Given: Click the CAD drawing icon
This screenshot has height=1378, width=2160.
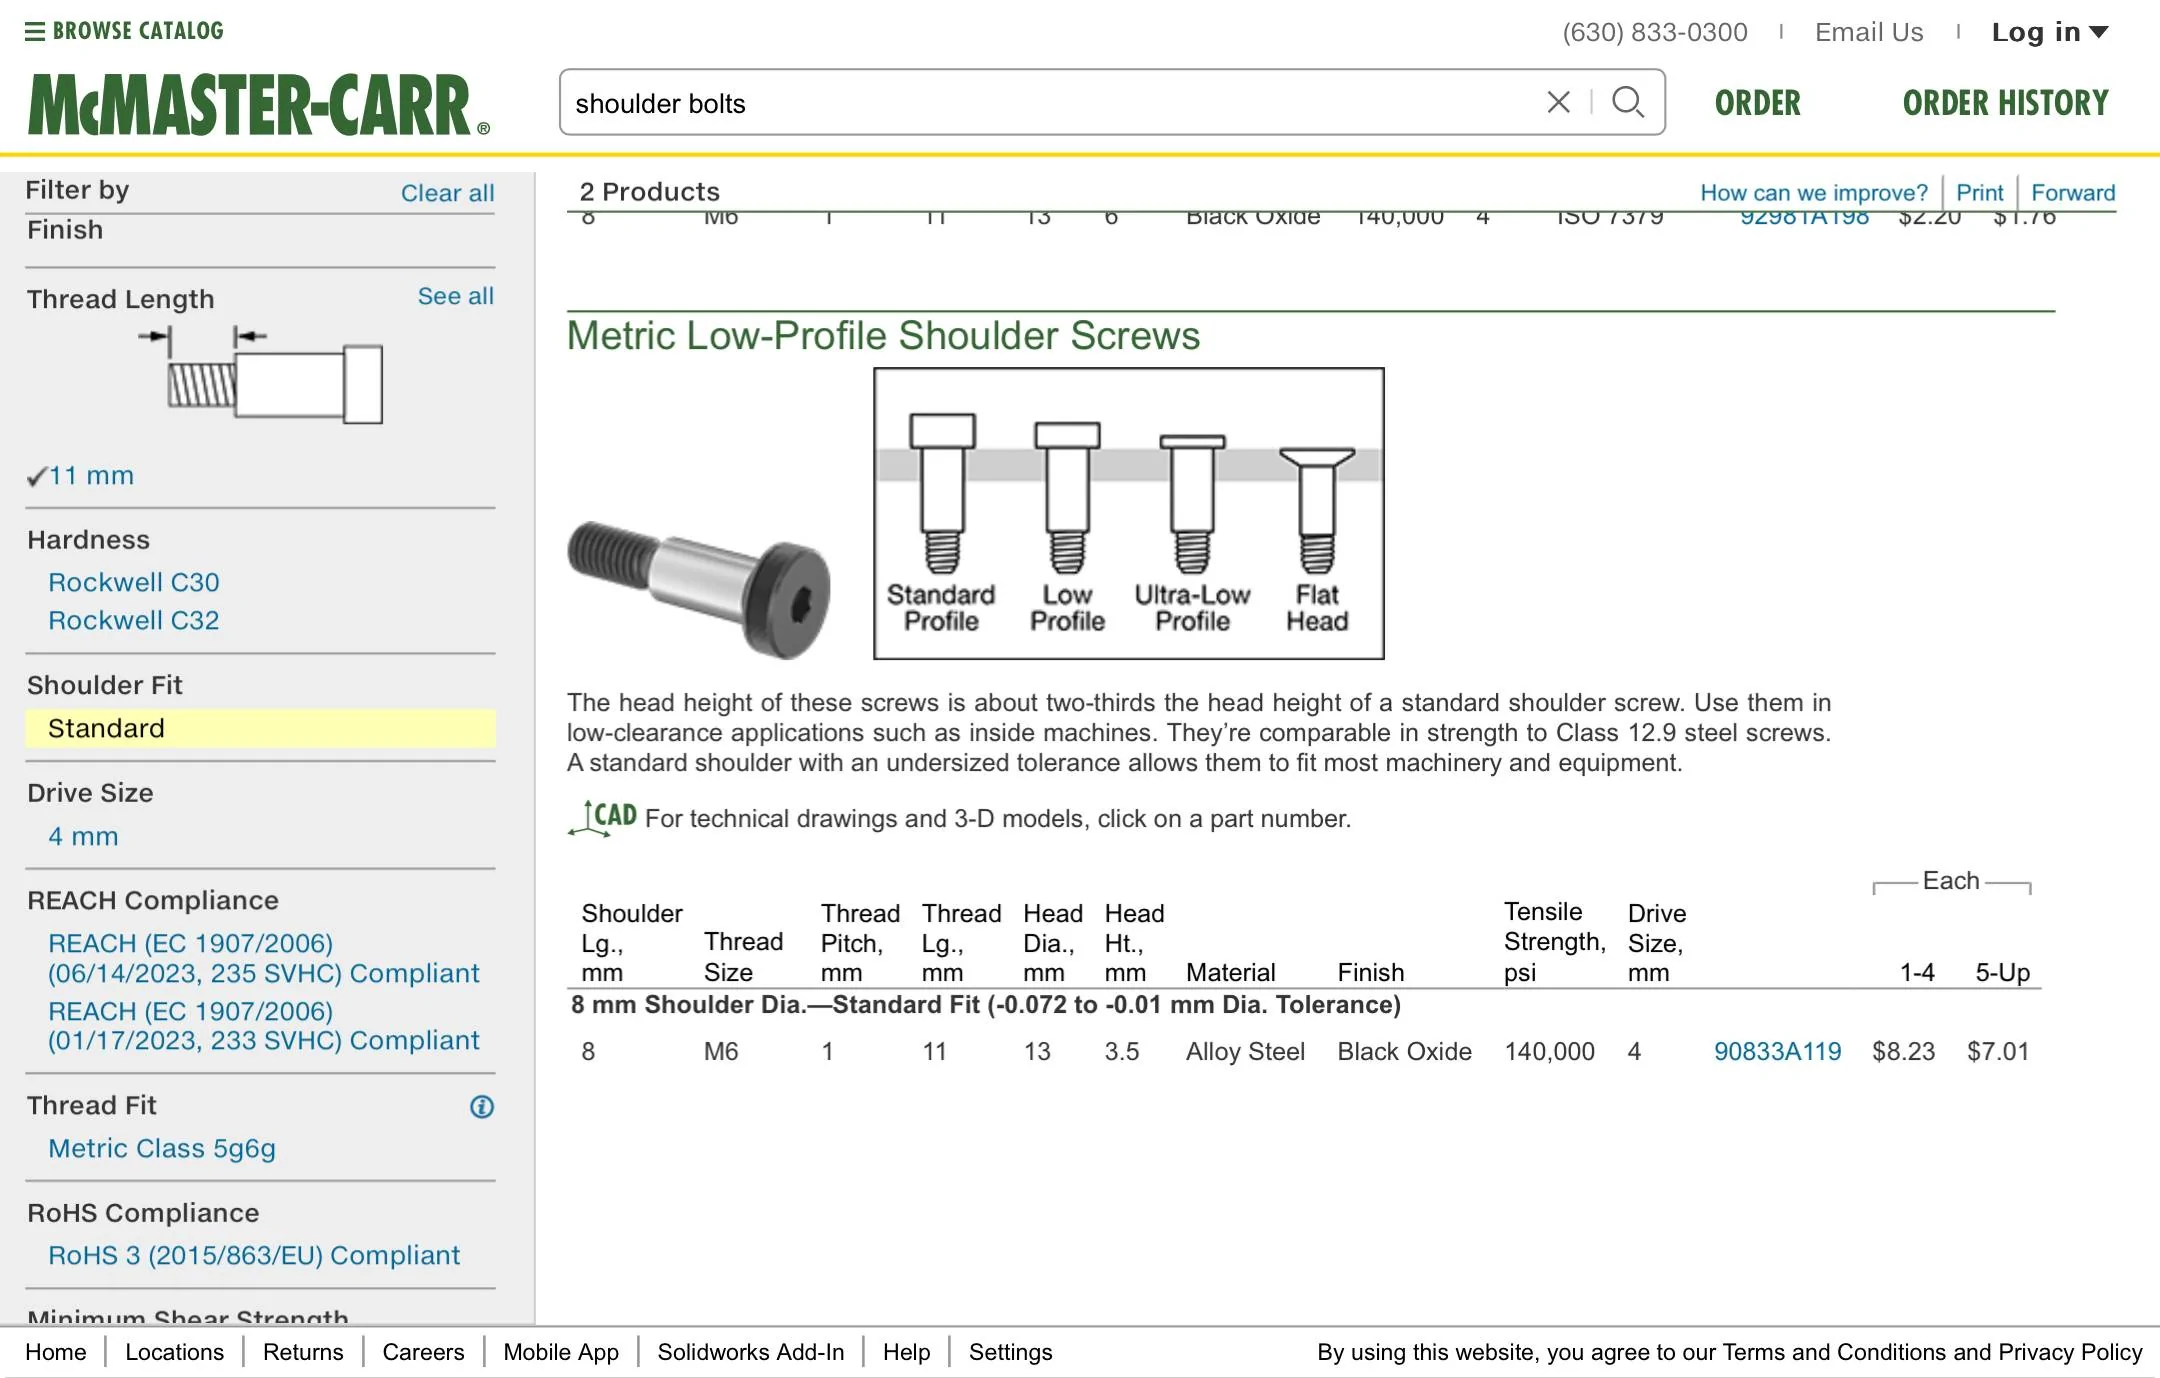Looking at the screenshot, I should [603, 818].
